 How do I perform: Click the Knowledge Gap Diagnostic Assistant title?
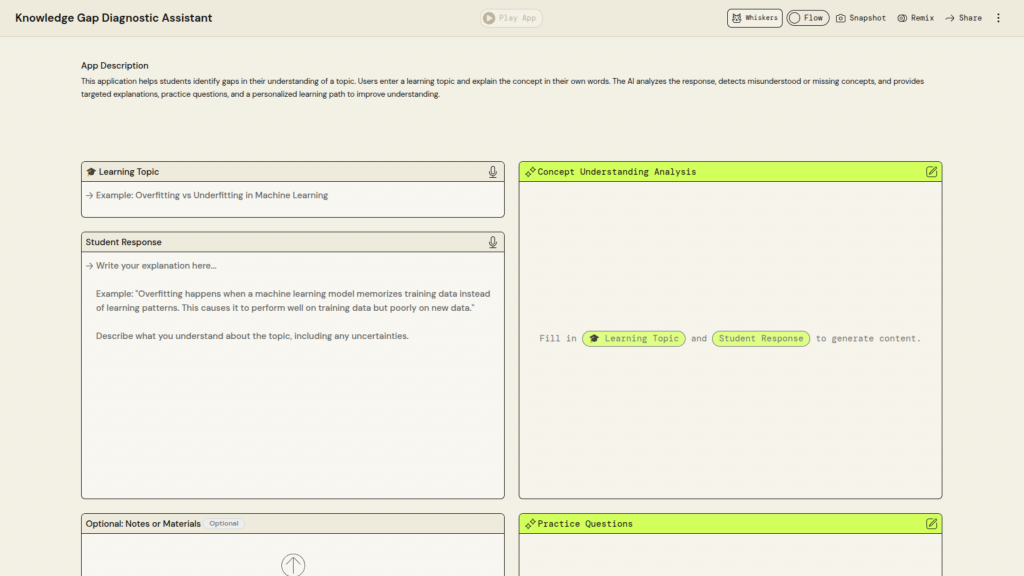(x=114, y=18)
